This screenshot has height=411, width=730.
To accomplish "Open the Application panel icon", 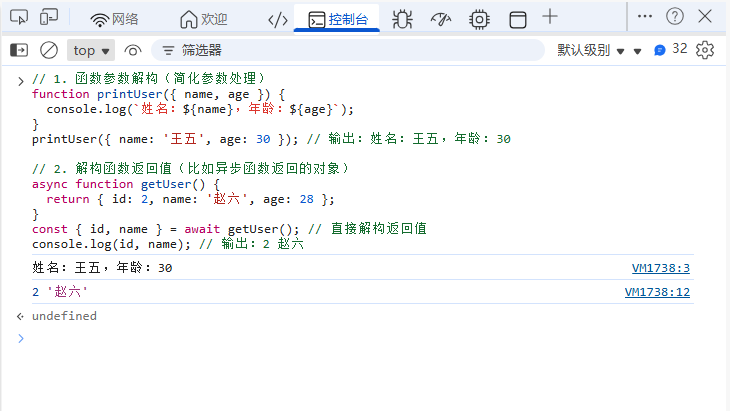I will (x=517, y=19).
